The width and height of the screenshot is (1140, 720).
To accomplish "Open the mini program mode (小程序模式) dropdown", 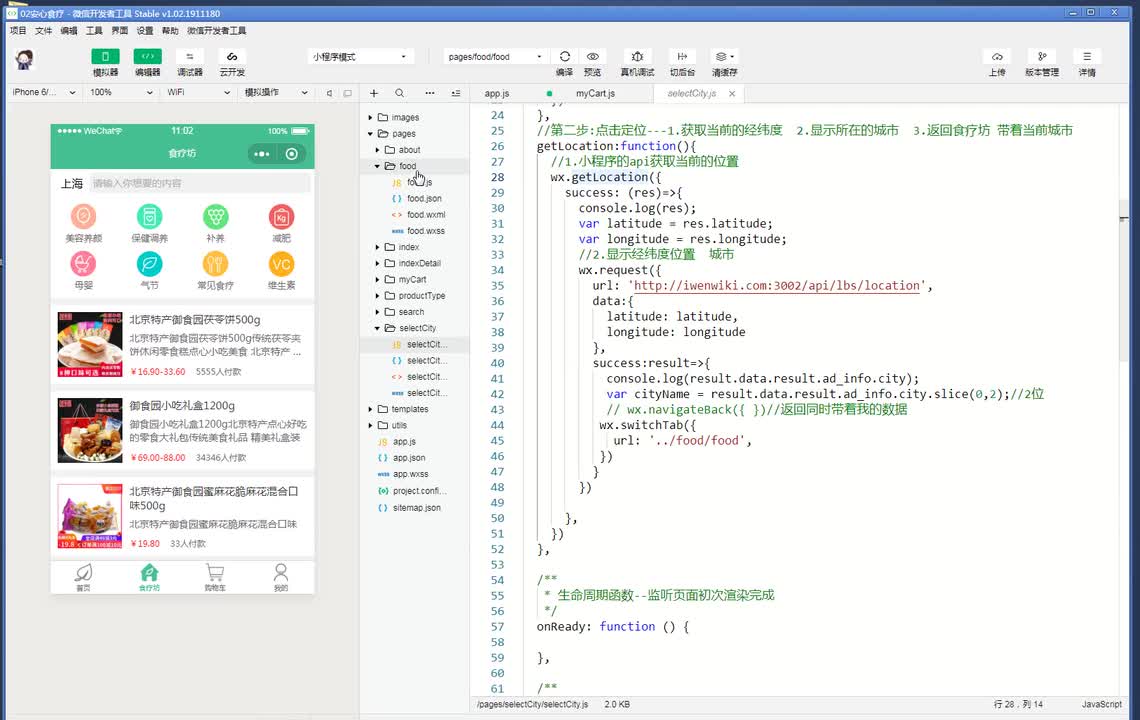I will tap(360, 57).
